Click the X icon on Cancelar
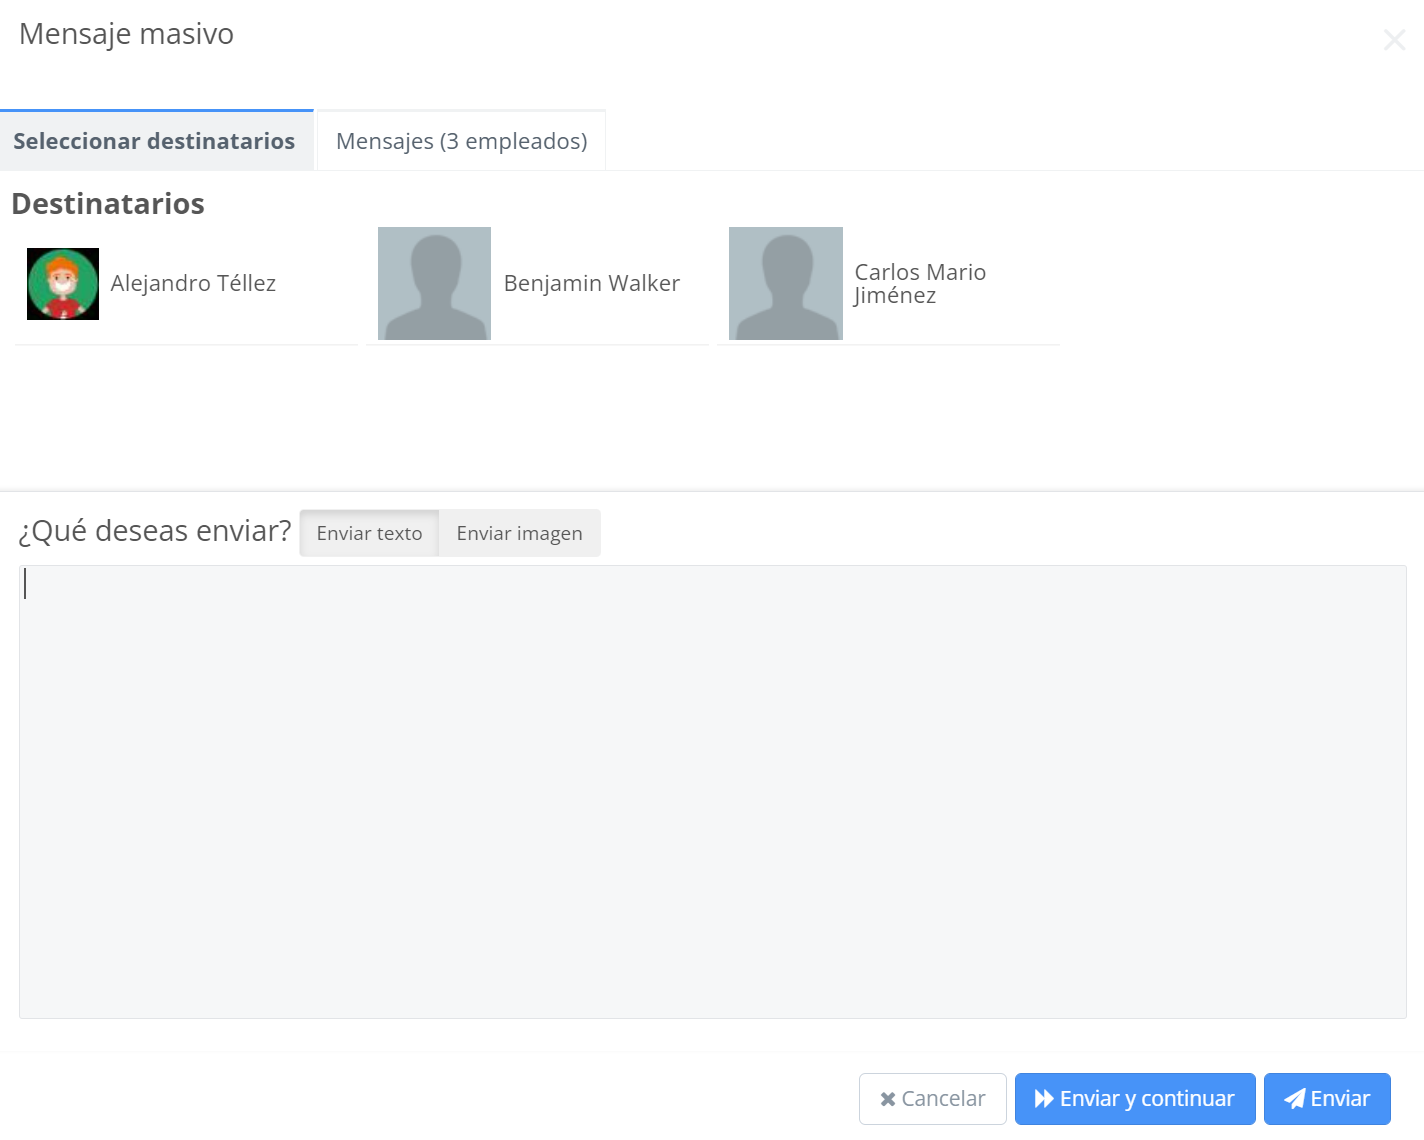 (887, 1099)
